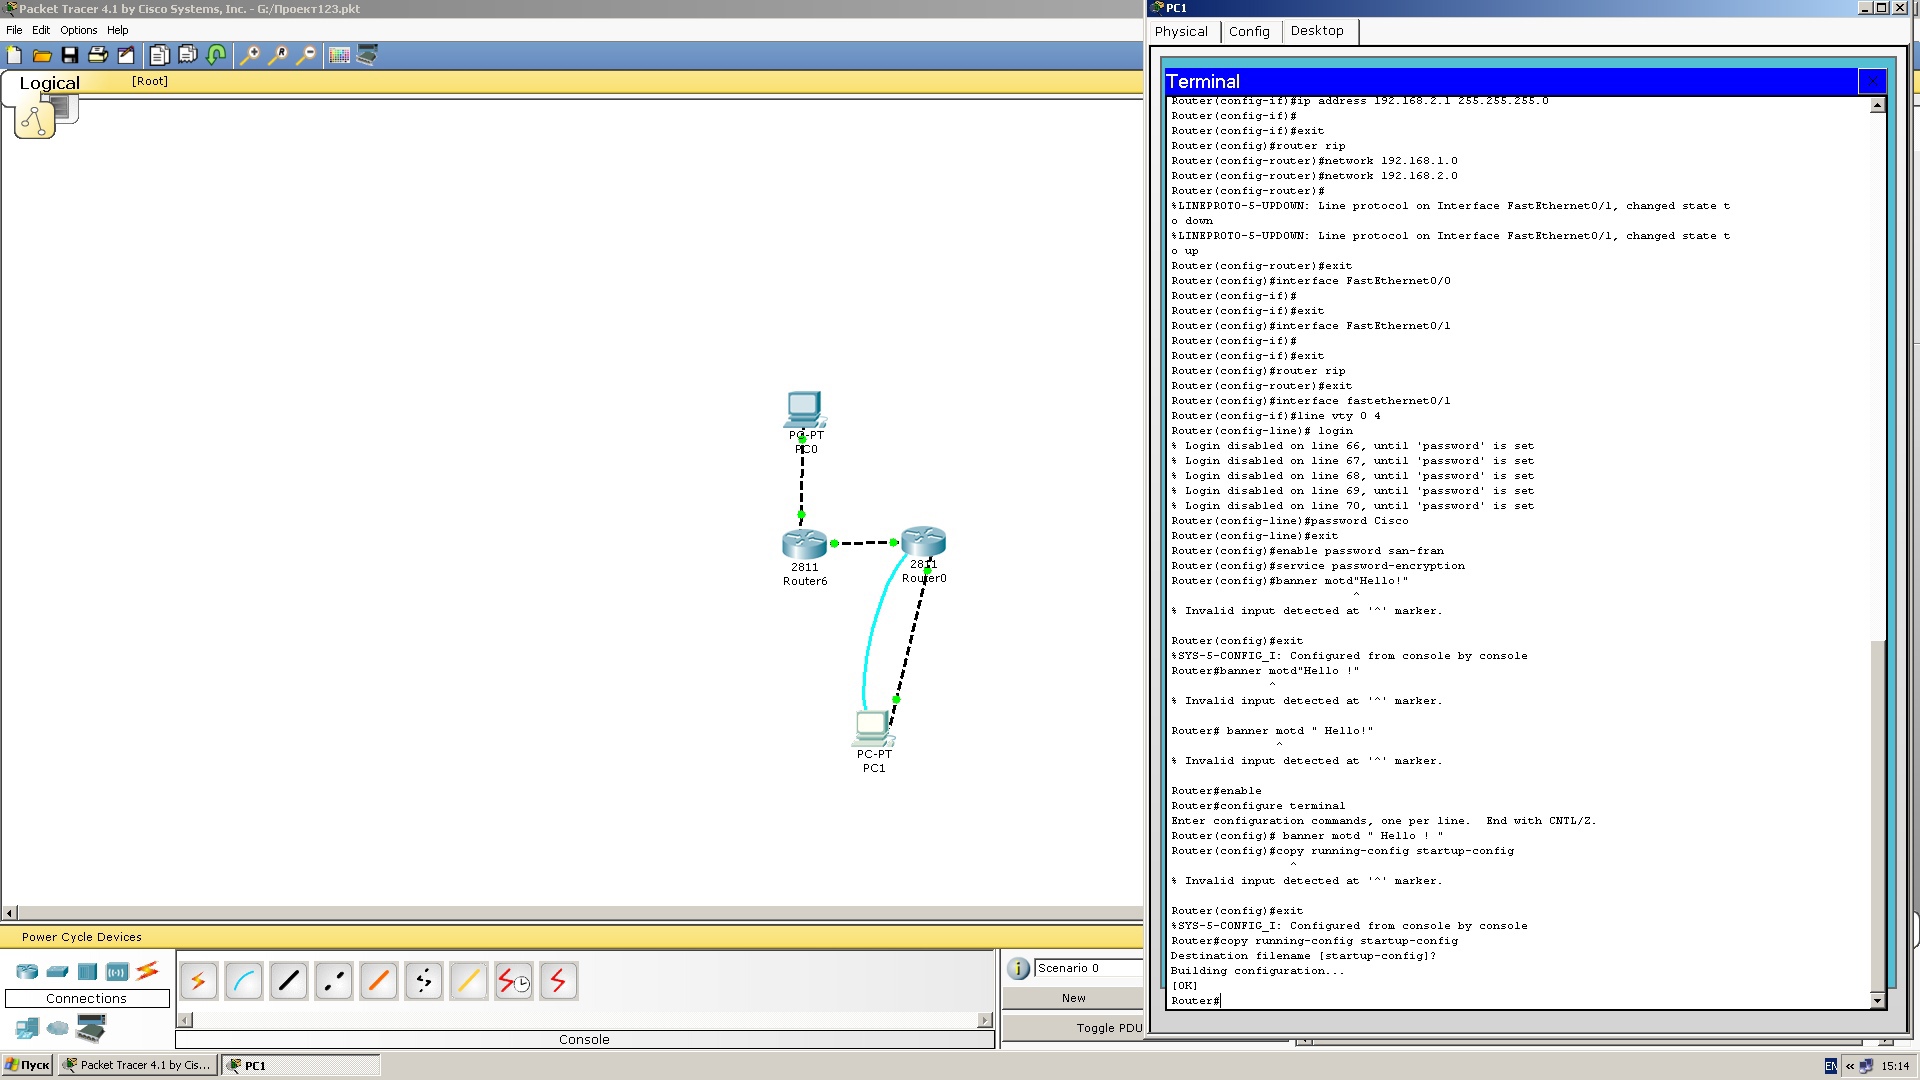This screenshot has width=1920, height=1080.
Task: Open the Scenario 0 dropdown
Action: coord(1089,968)
